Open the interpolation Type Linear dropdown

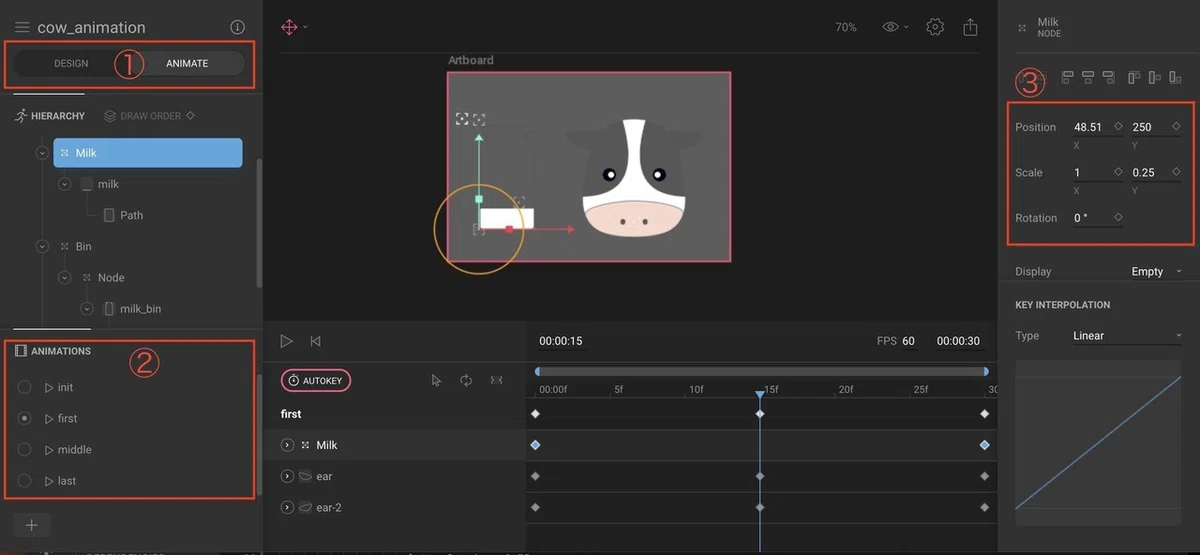[x=1127, y=336]
